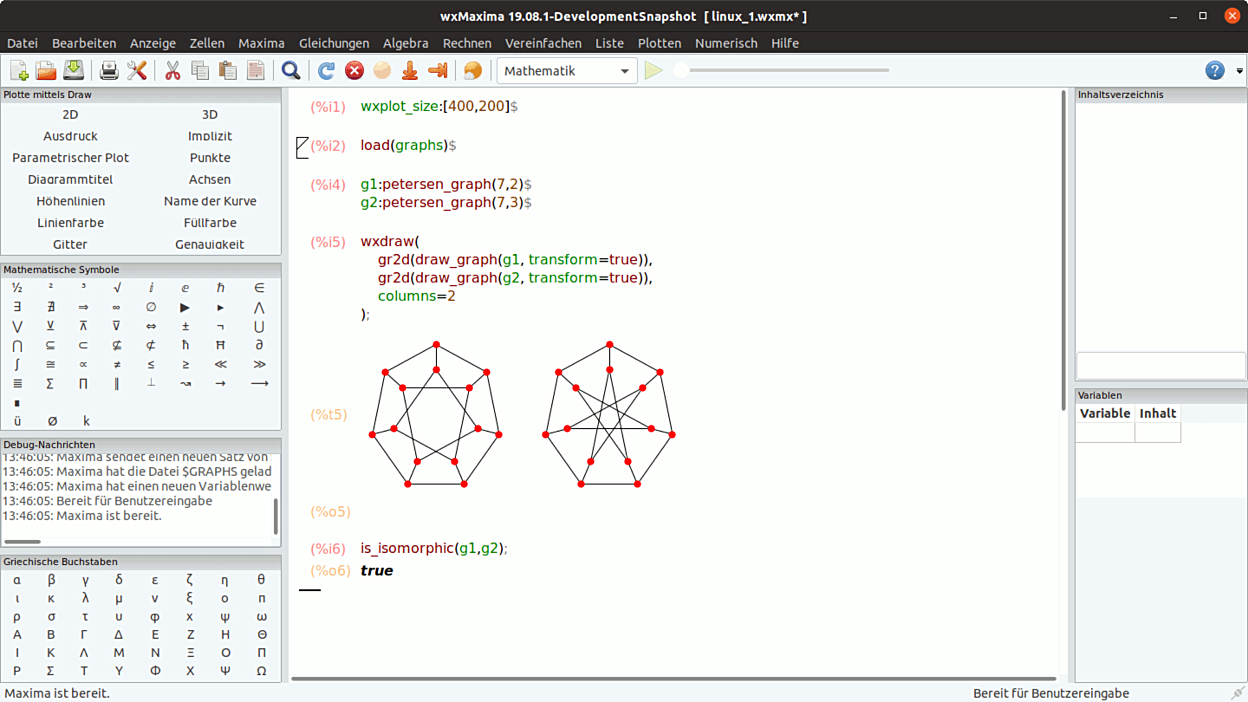Click the Parametrischer Plot button
The width and height of the screenshot is (1248, 702).
[70, 158]
